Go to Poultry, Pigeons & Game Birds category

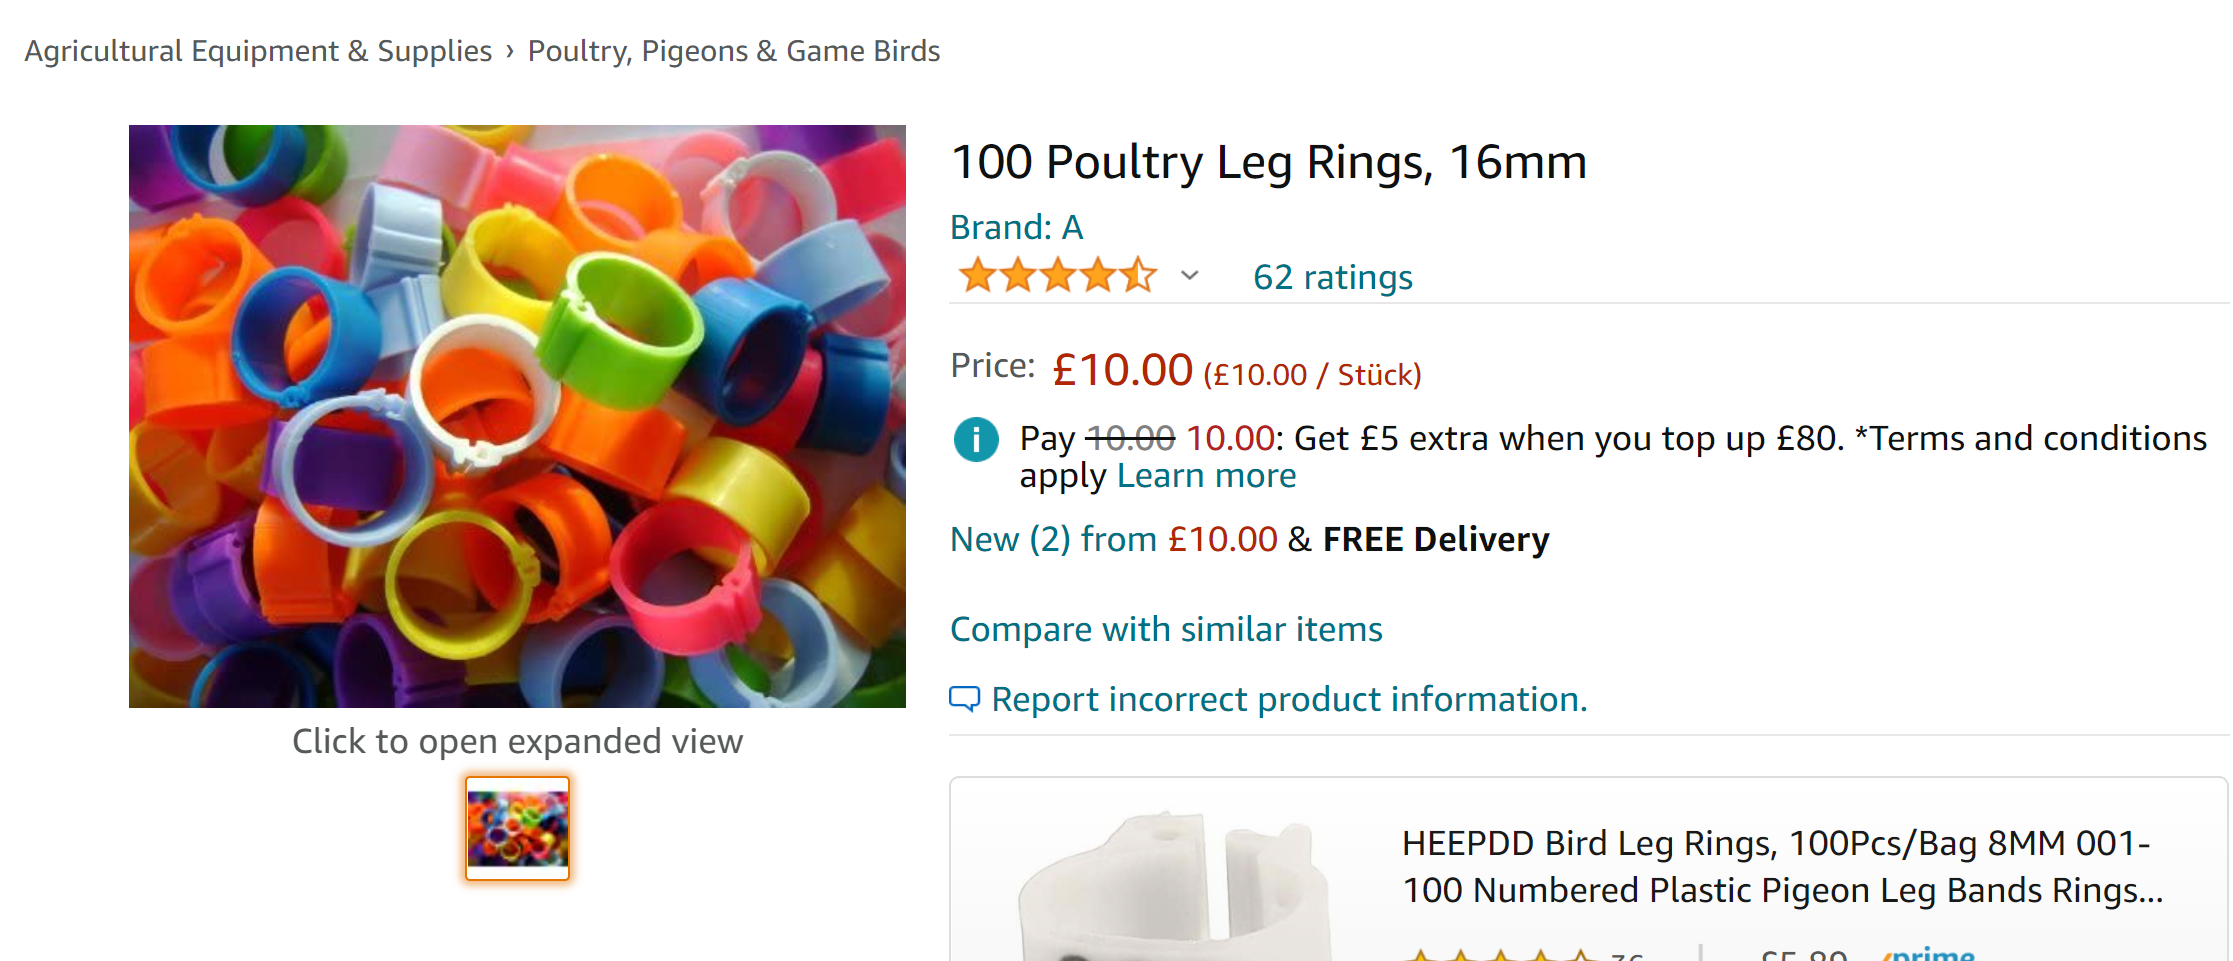click(x=734, y=51)
